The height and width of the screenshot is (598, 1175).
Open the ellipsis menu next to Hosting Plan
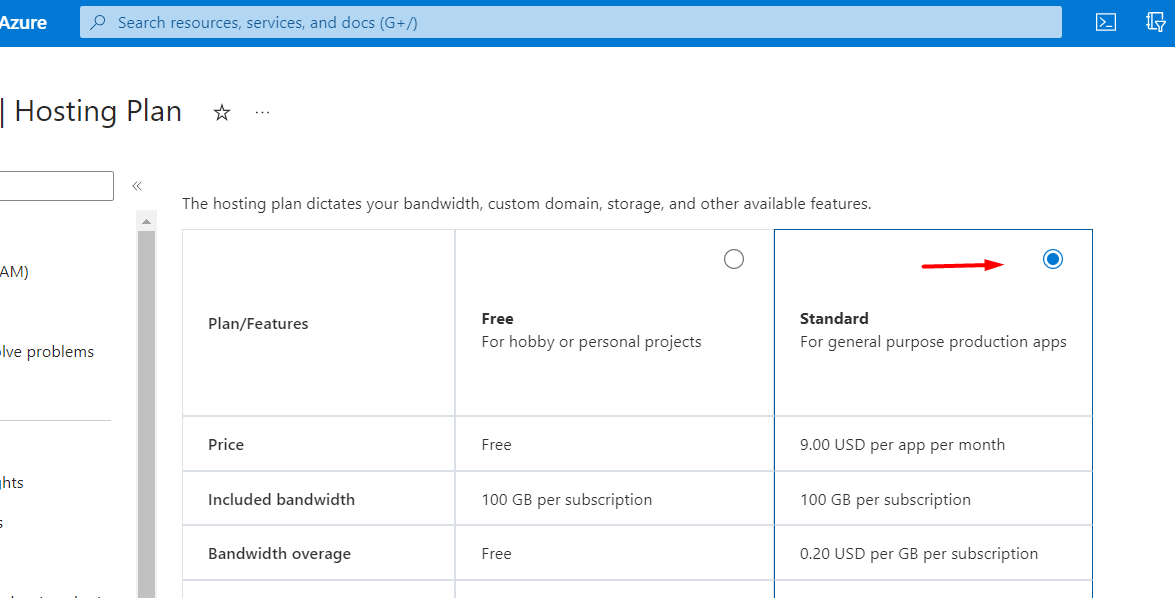[x=262, y=112]
